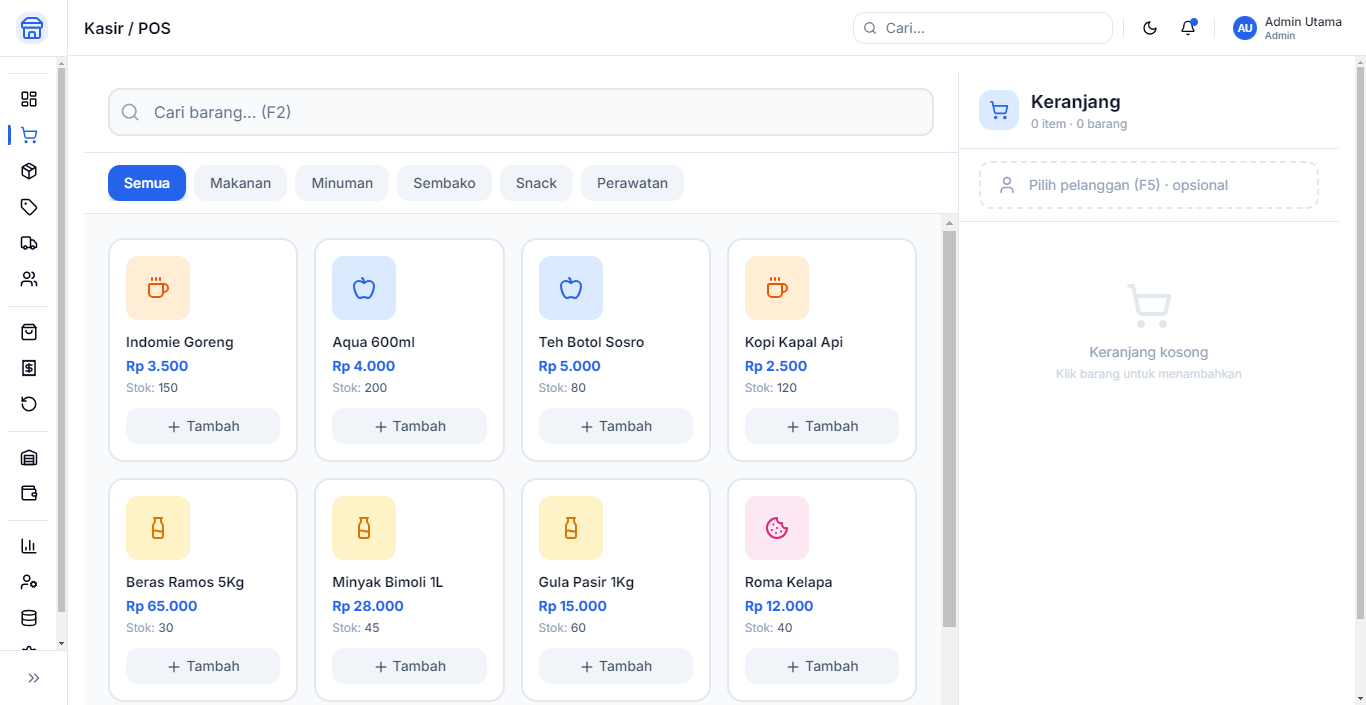Open the user settings icon in sidebar
Viewport: 1366px width, 705px height.
click(29, 582)
